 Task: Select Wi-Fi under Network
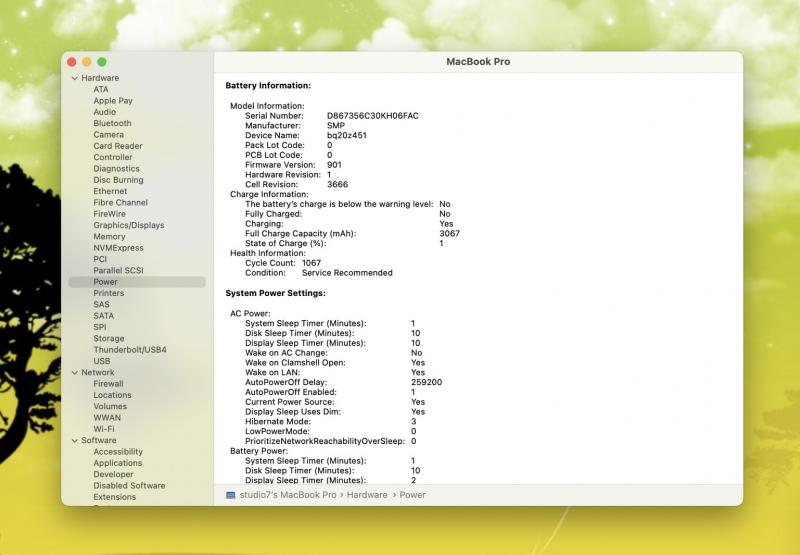[x=104, y=429]
